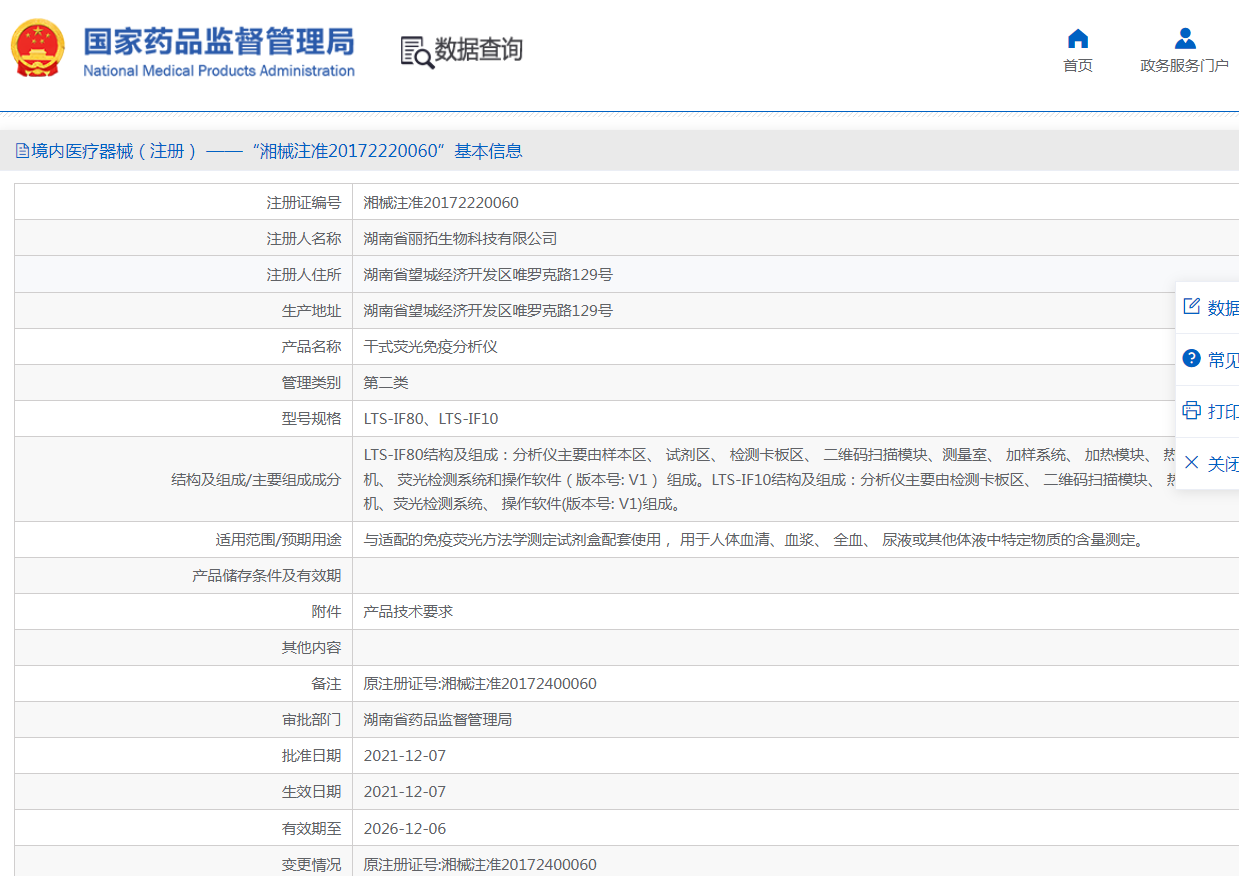This screenshot has width=1239, height=876.
Task: Click the 注册人住所 address value
Action: (488, 275)
